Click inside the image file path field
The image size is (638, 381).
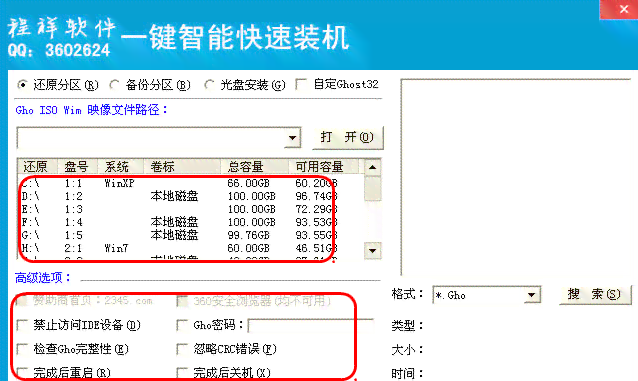click(x=151, y=138)
